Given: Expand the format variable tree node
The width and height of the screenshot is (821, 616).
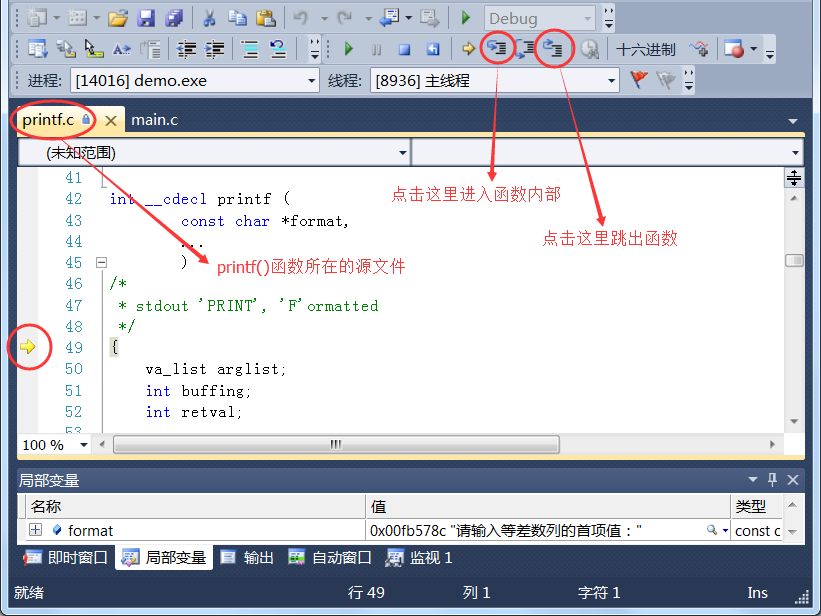Looking at the screenshot, I should pyautogui.click(x=35, y=531).
